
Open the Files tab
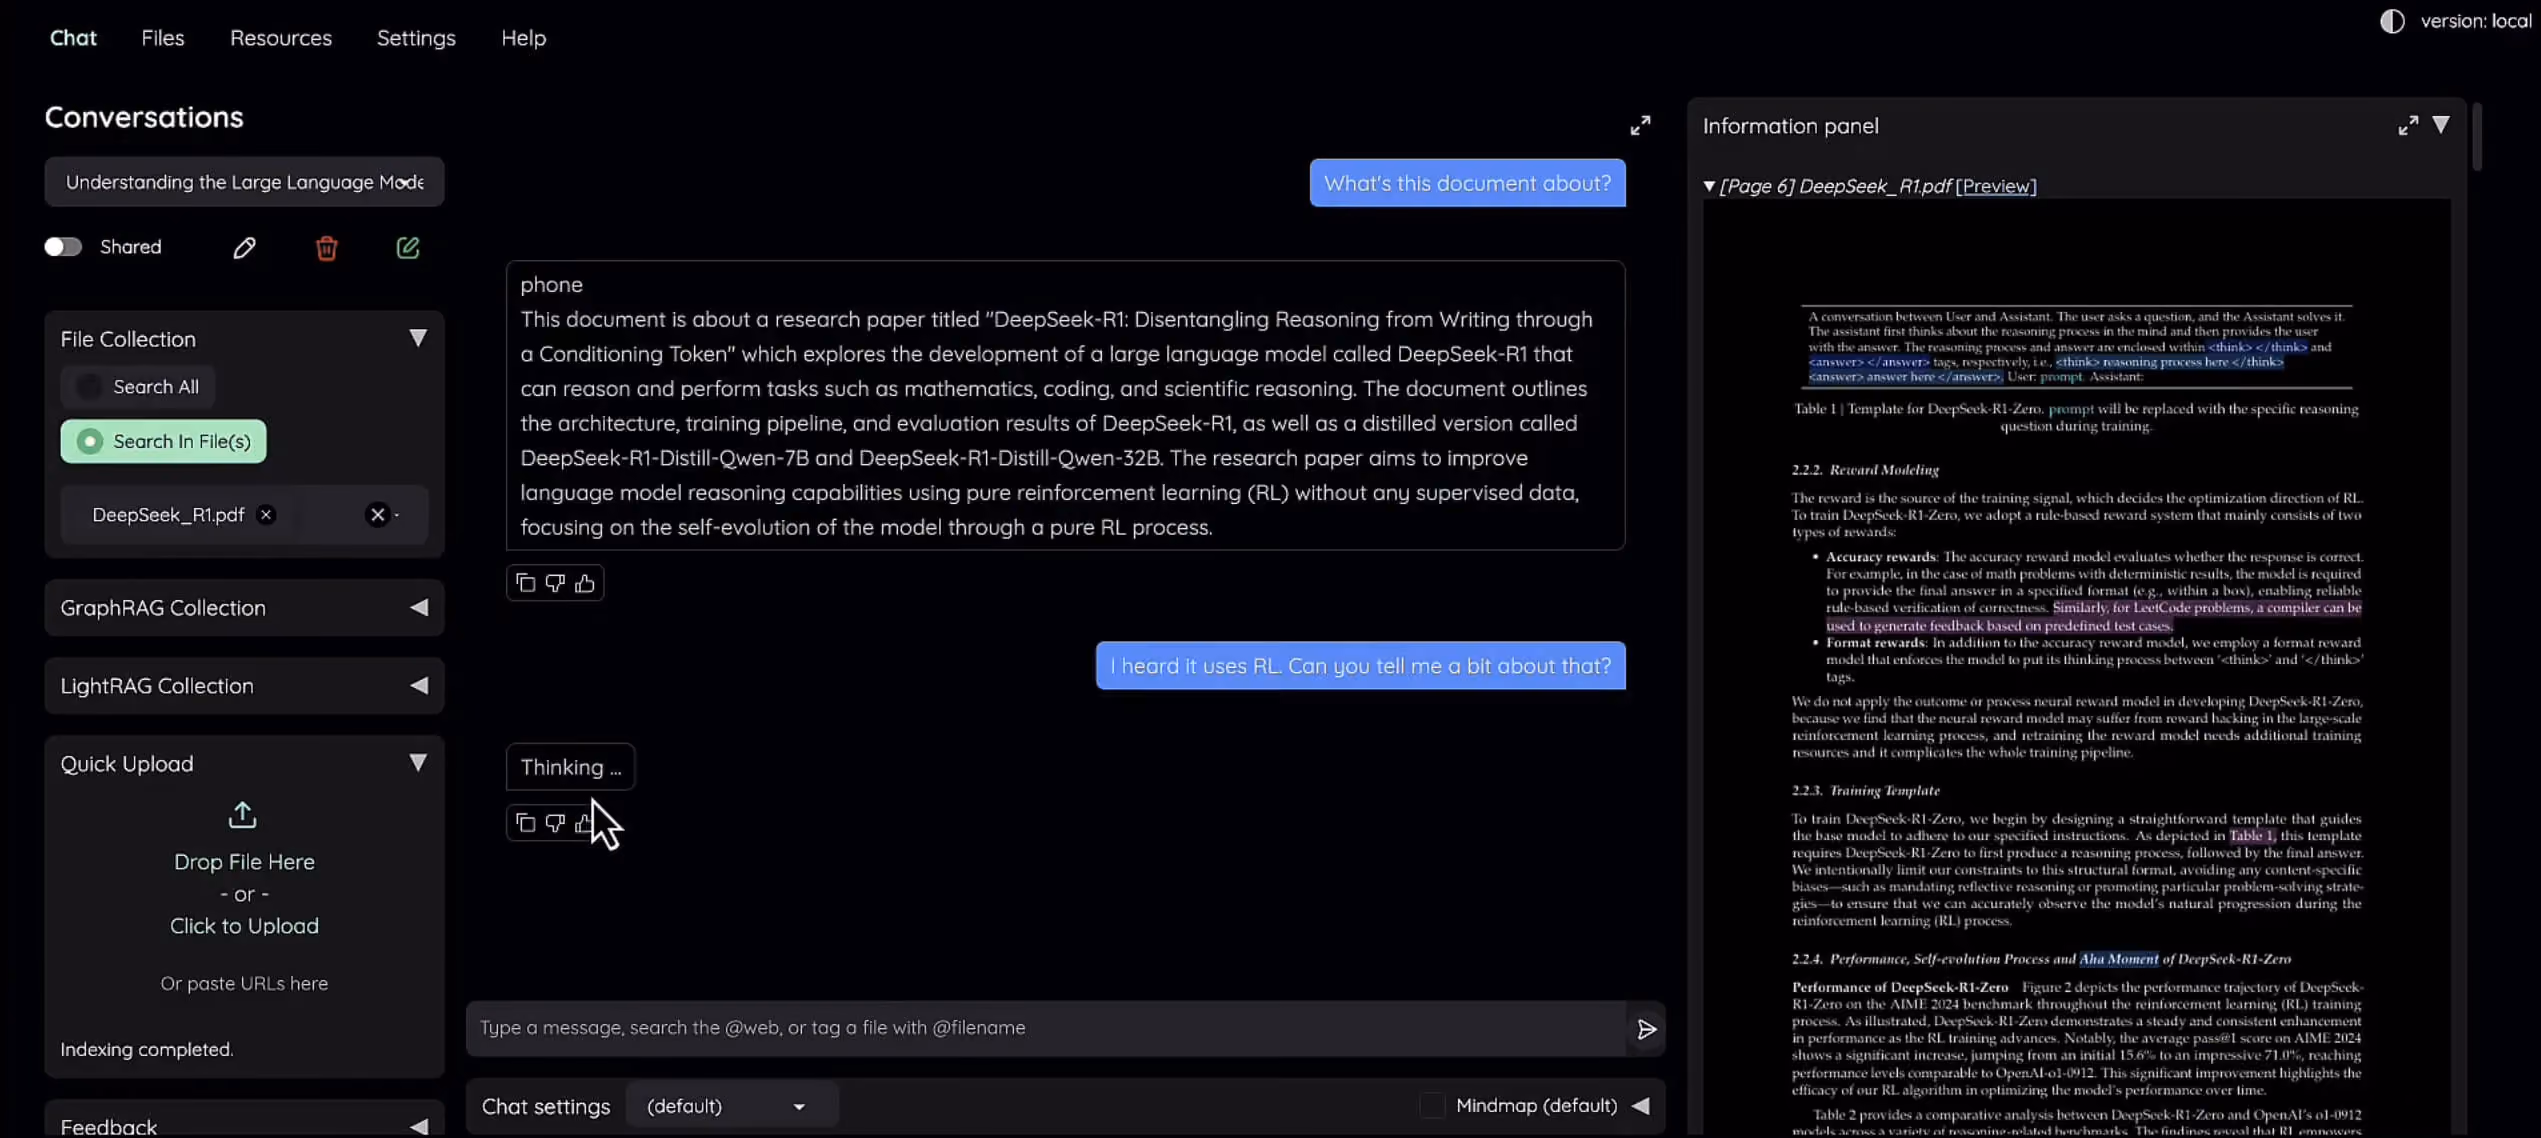[x=162, y=38]
